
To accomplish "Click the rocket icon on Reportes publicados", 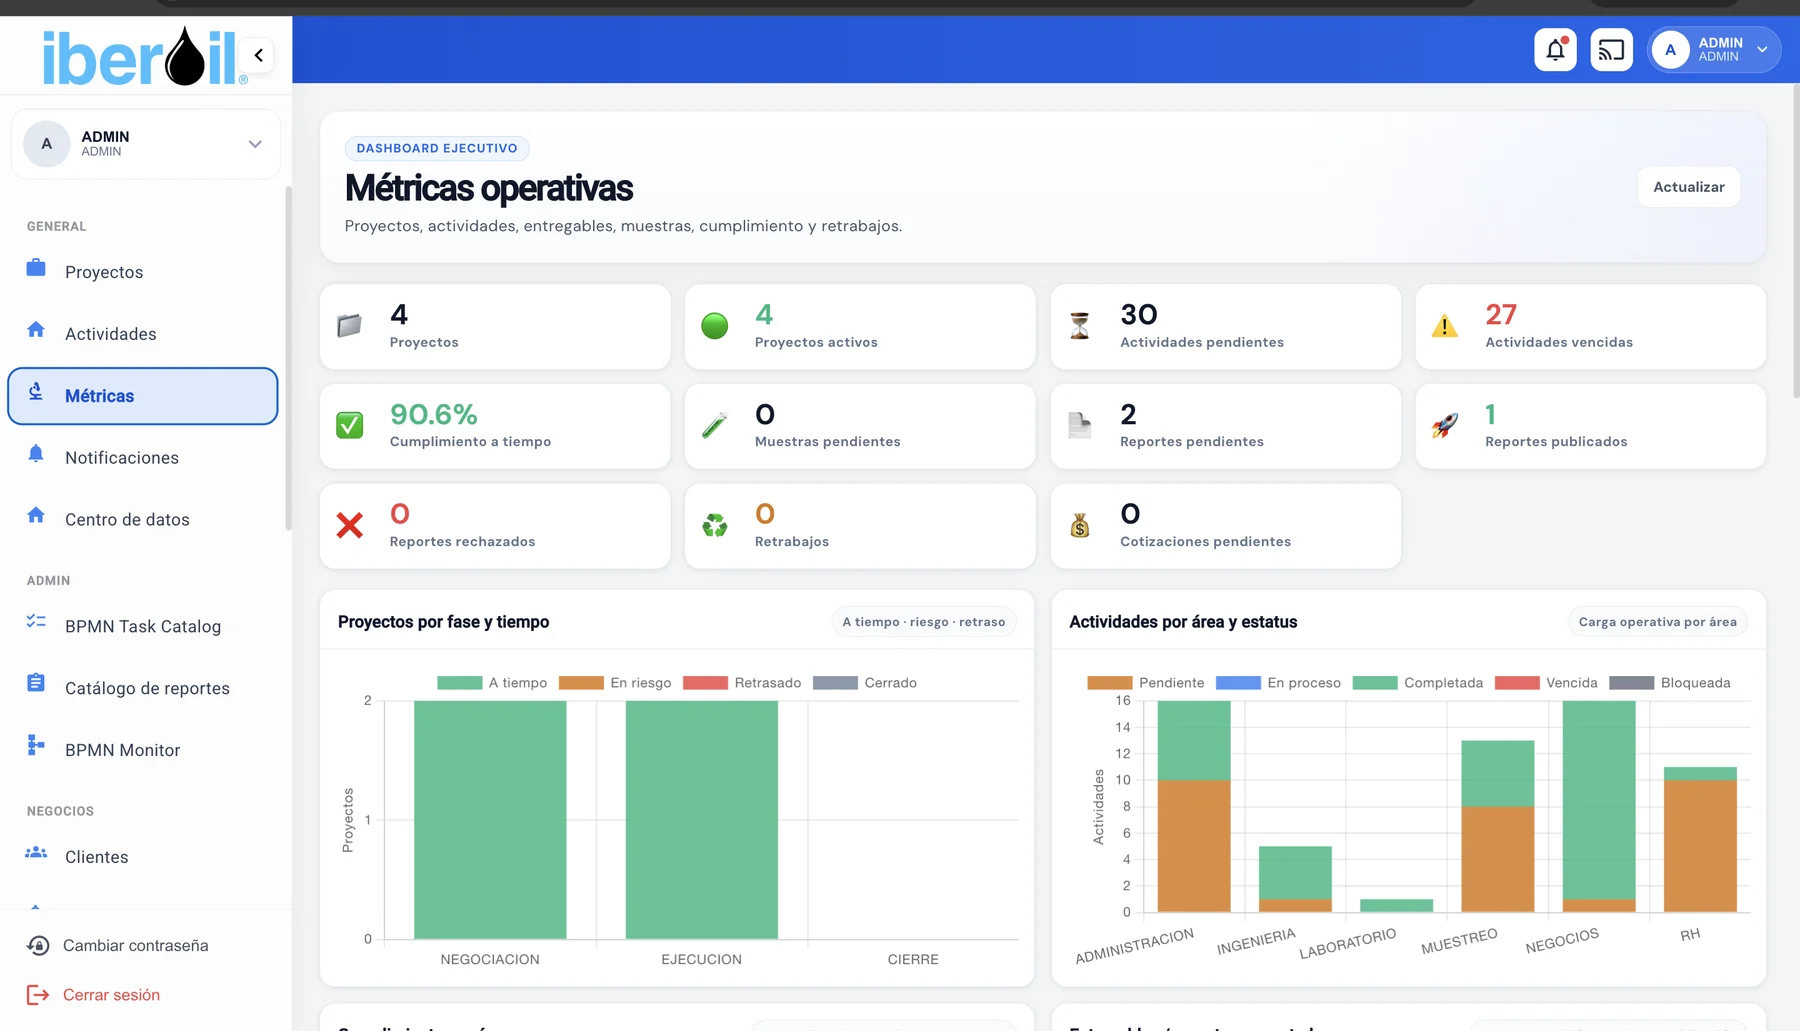I will tap(1445, 426).
